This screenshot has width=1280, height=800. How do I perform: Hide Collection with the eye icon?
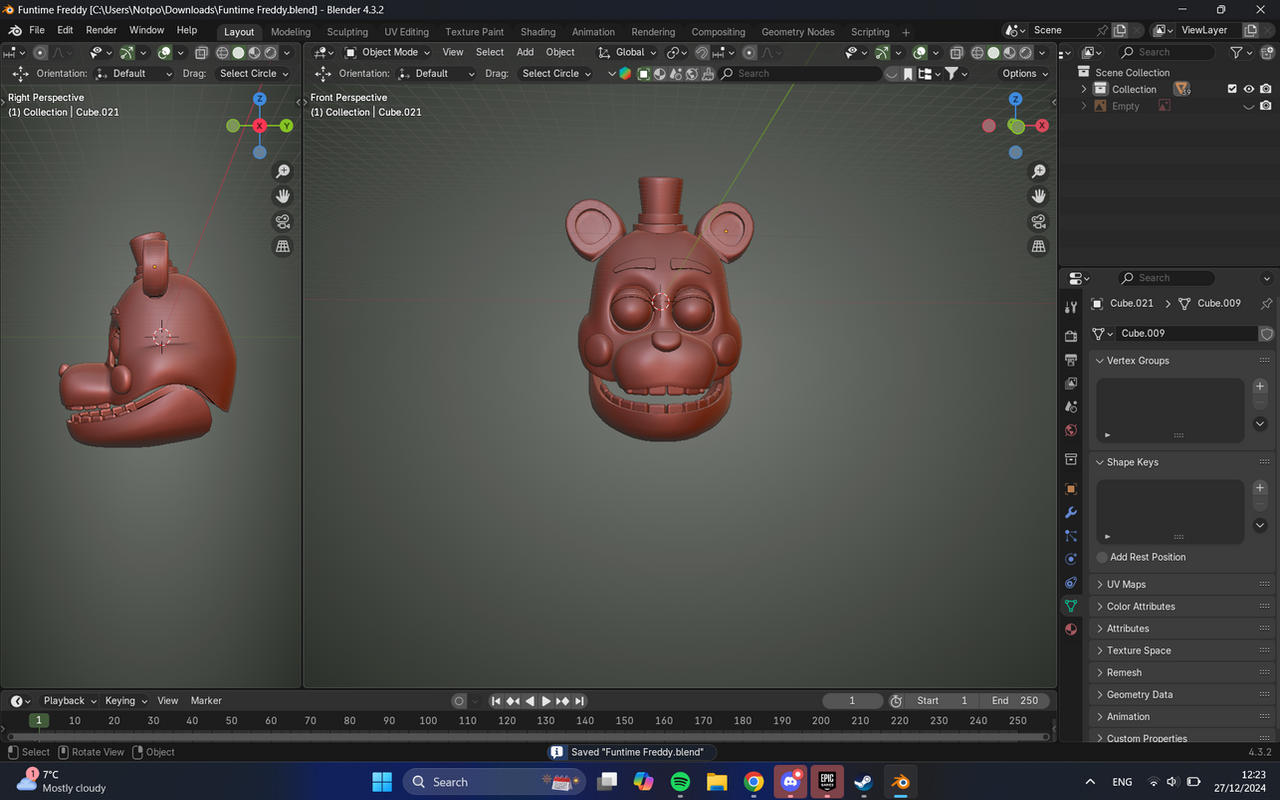tap(1249, 89)
